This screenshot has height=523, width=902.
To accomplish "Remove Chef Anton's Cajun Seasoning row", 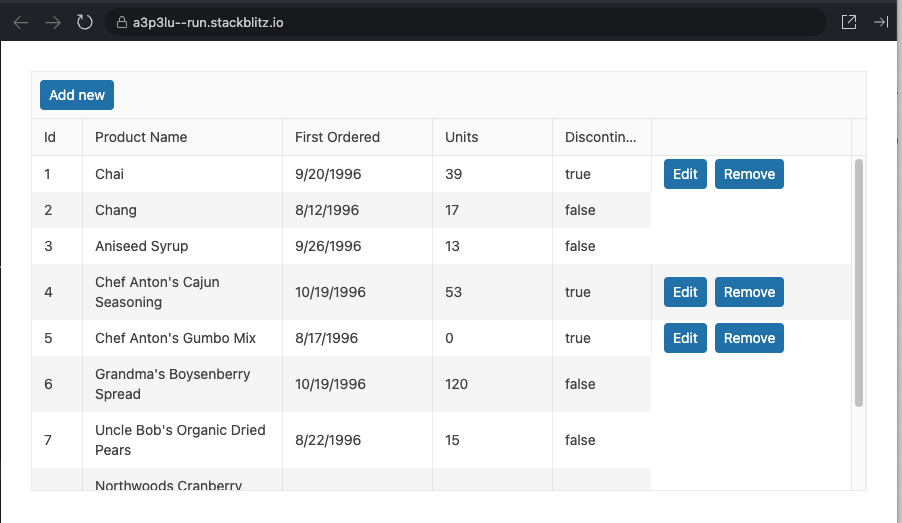I will 749,292.
